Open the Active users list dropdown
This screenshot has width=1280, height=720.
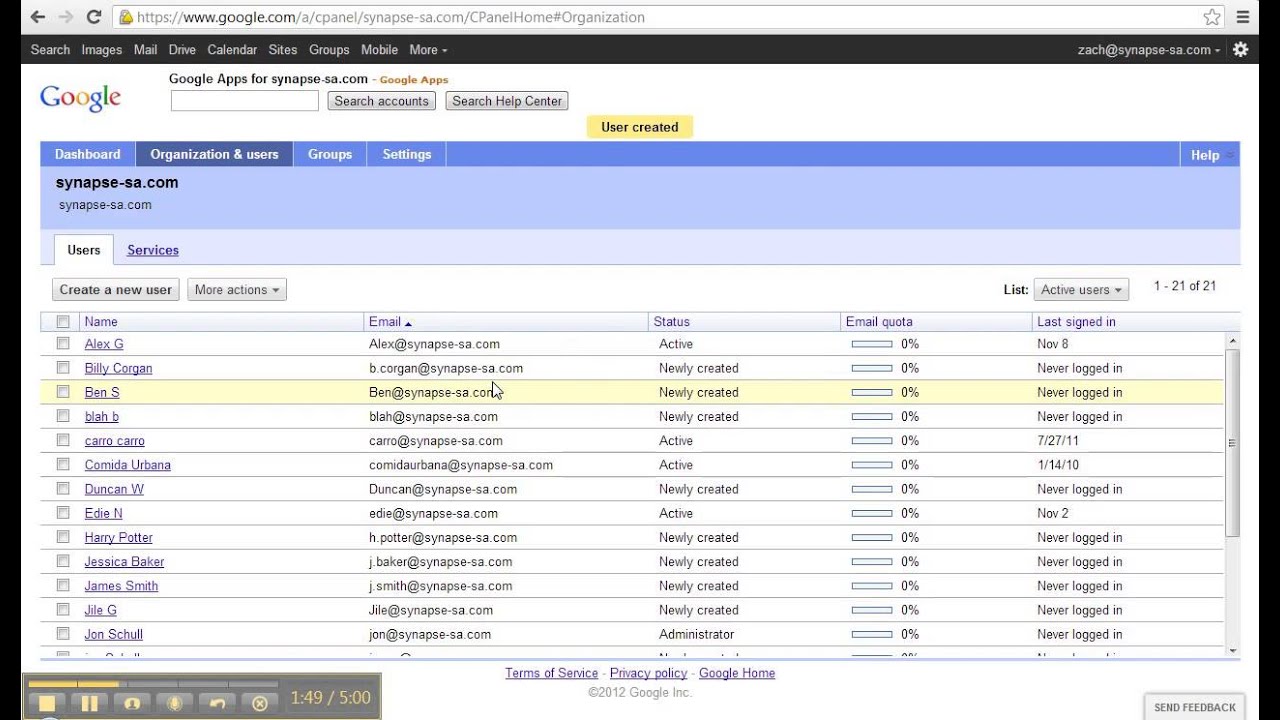[1081, 290]
